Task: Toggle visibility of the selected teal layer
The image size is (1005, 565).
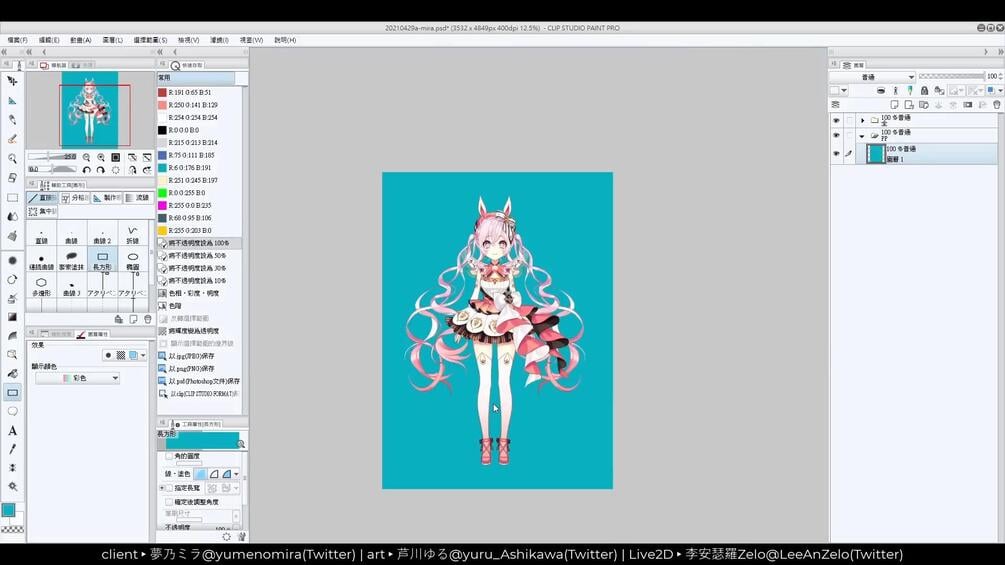Action: coord(836,154)
